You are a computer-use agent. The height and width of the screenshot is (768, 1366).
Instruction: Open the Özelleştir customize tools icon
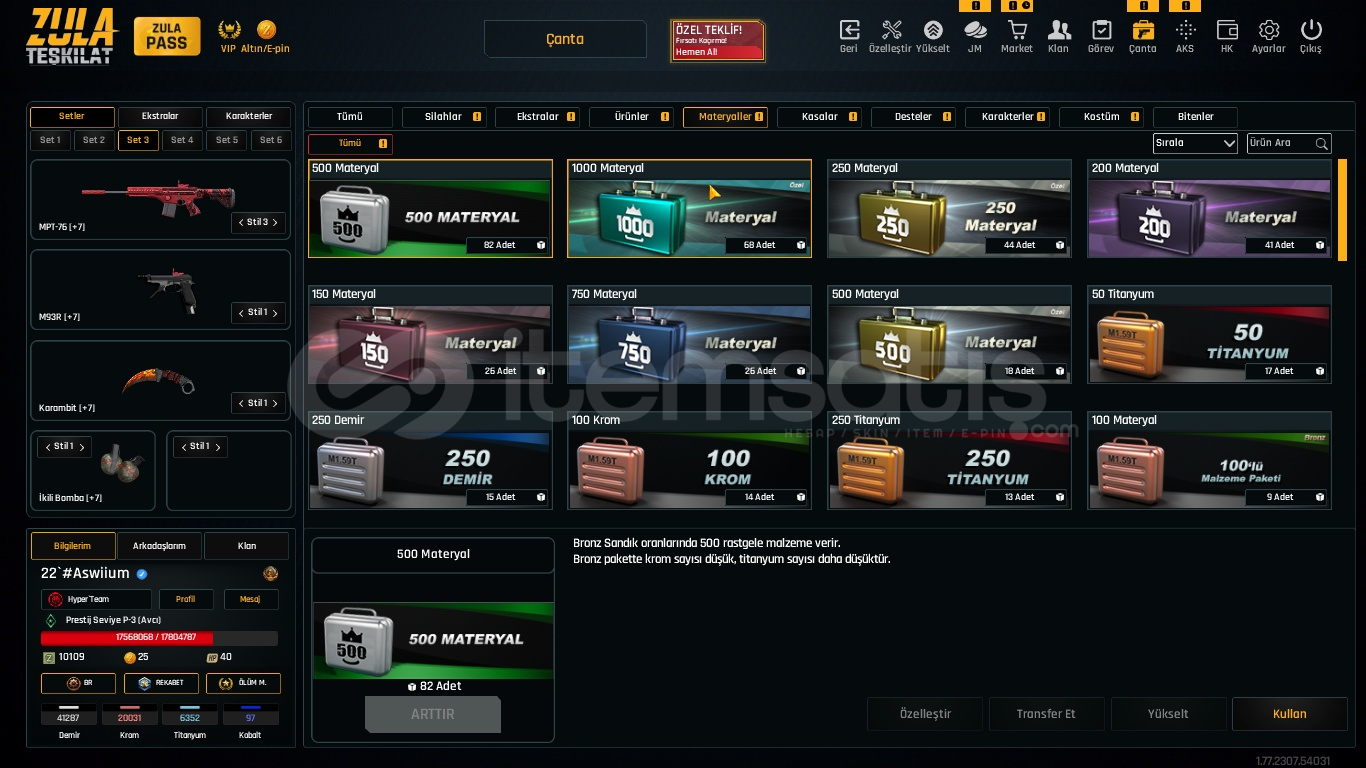click(891, 30)
